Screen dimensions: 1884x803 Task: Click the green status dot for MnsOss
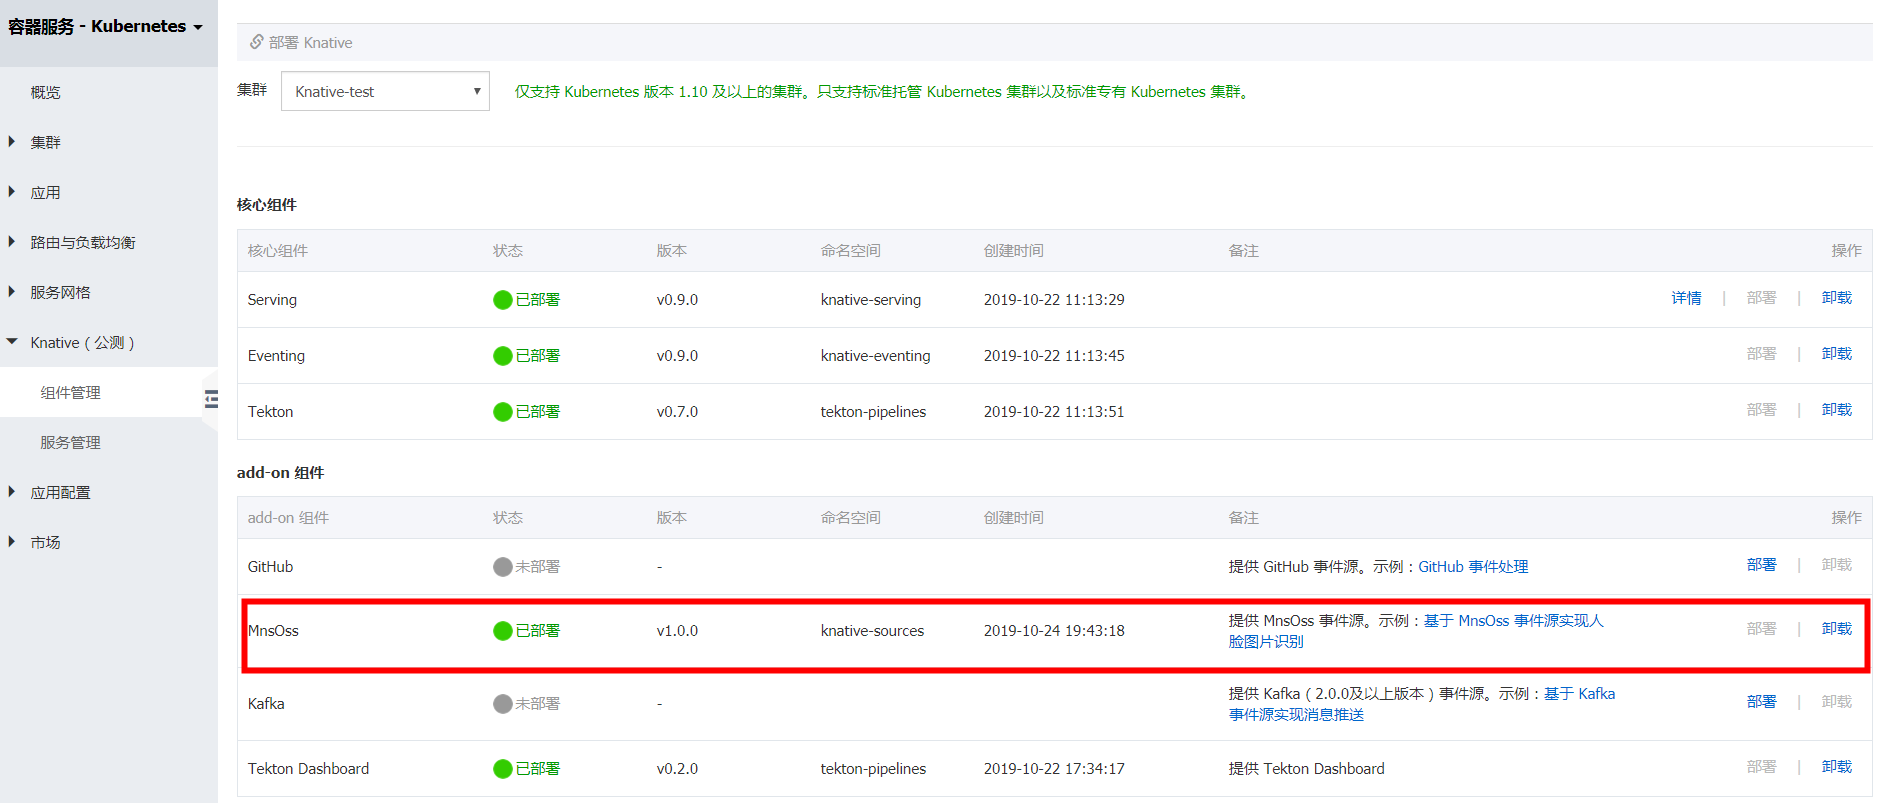tap(503, 631)
